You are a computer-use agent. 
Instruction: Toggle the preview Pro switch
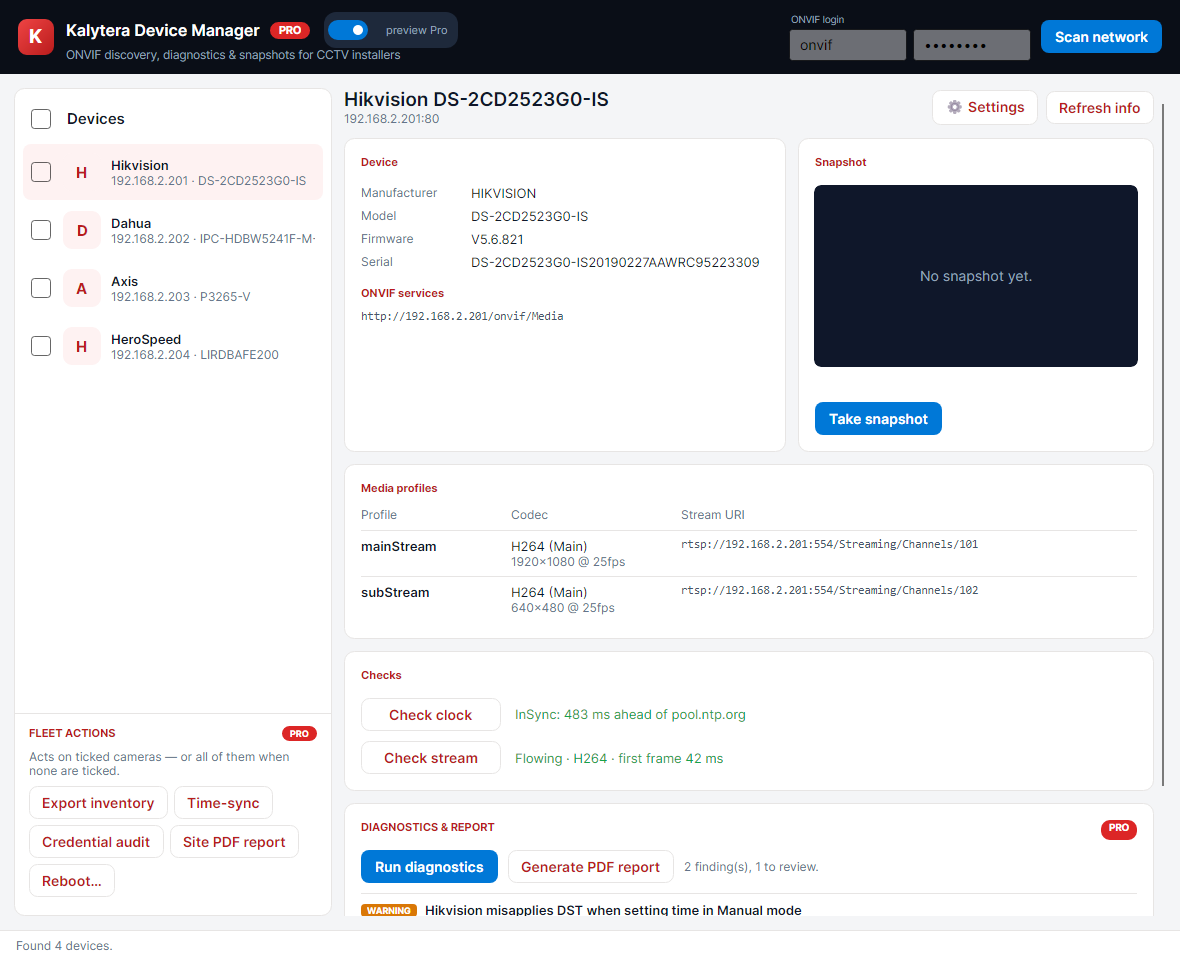click(x=348, y=30)
